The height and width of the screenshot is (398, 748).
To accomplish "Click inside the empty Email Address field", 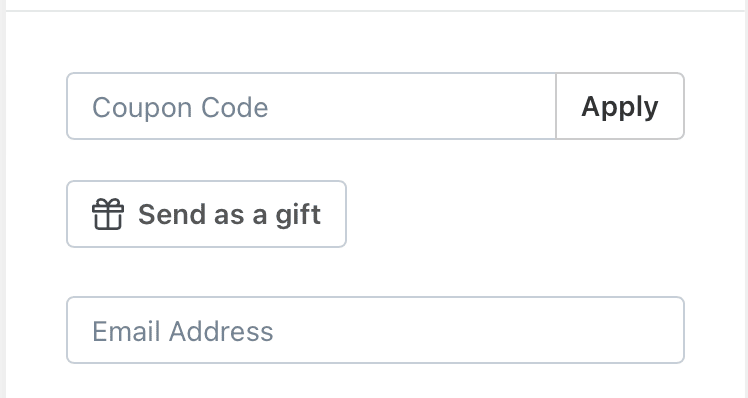I will click(x=375, y=330).
